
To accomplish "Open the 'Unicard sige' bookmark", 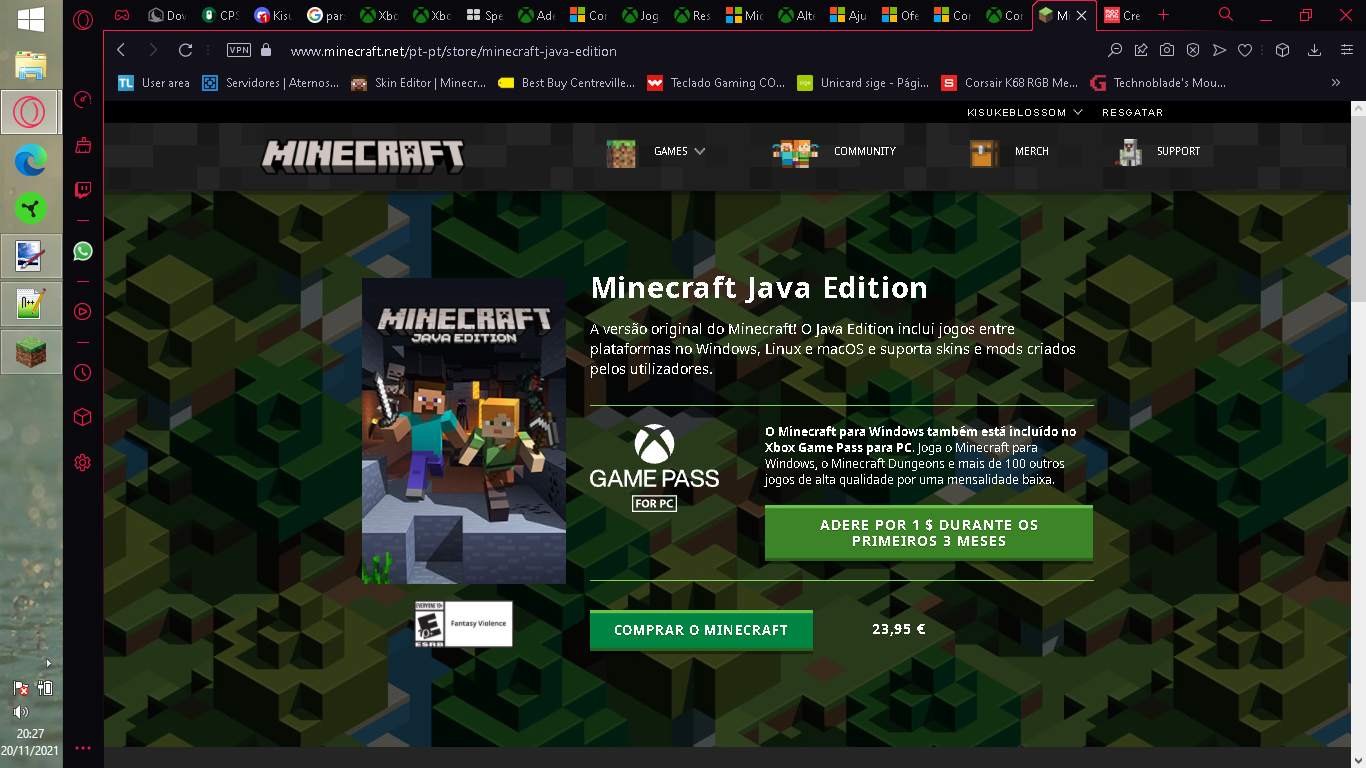I will [864, 83].
